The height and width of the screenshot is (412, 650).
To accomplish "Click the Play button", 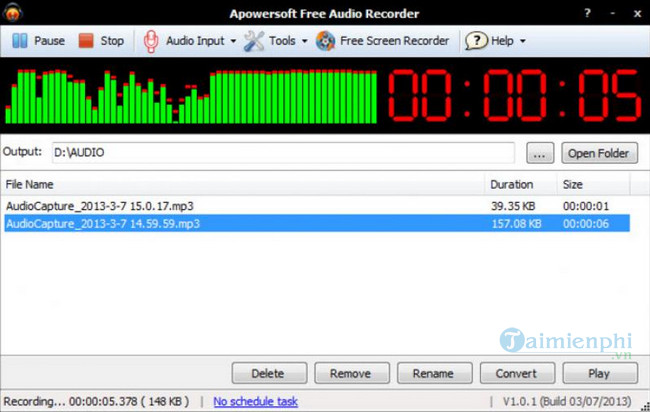I will pos(600,373).
